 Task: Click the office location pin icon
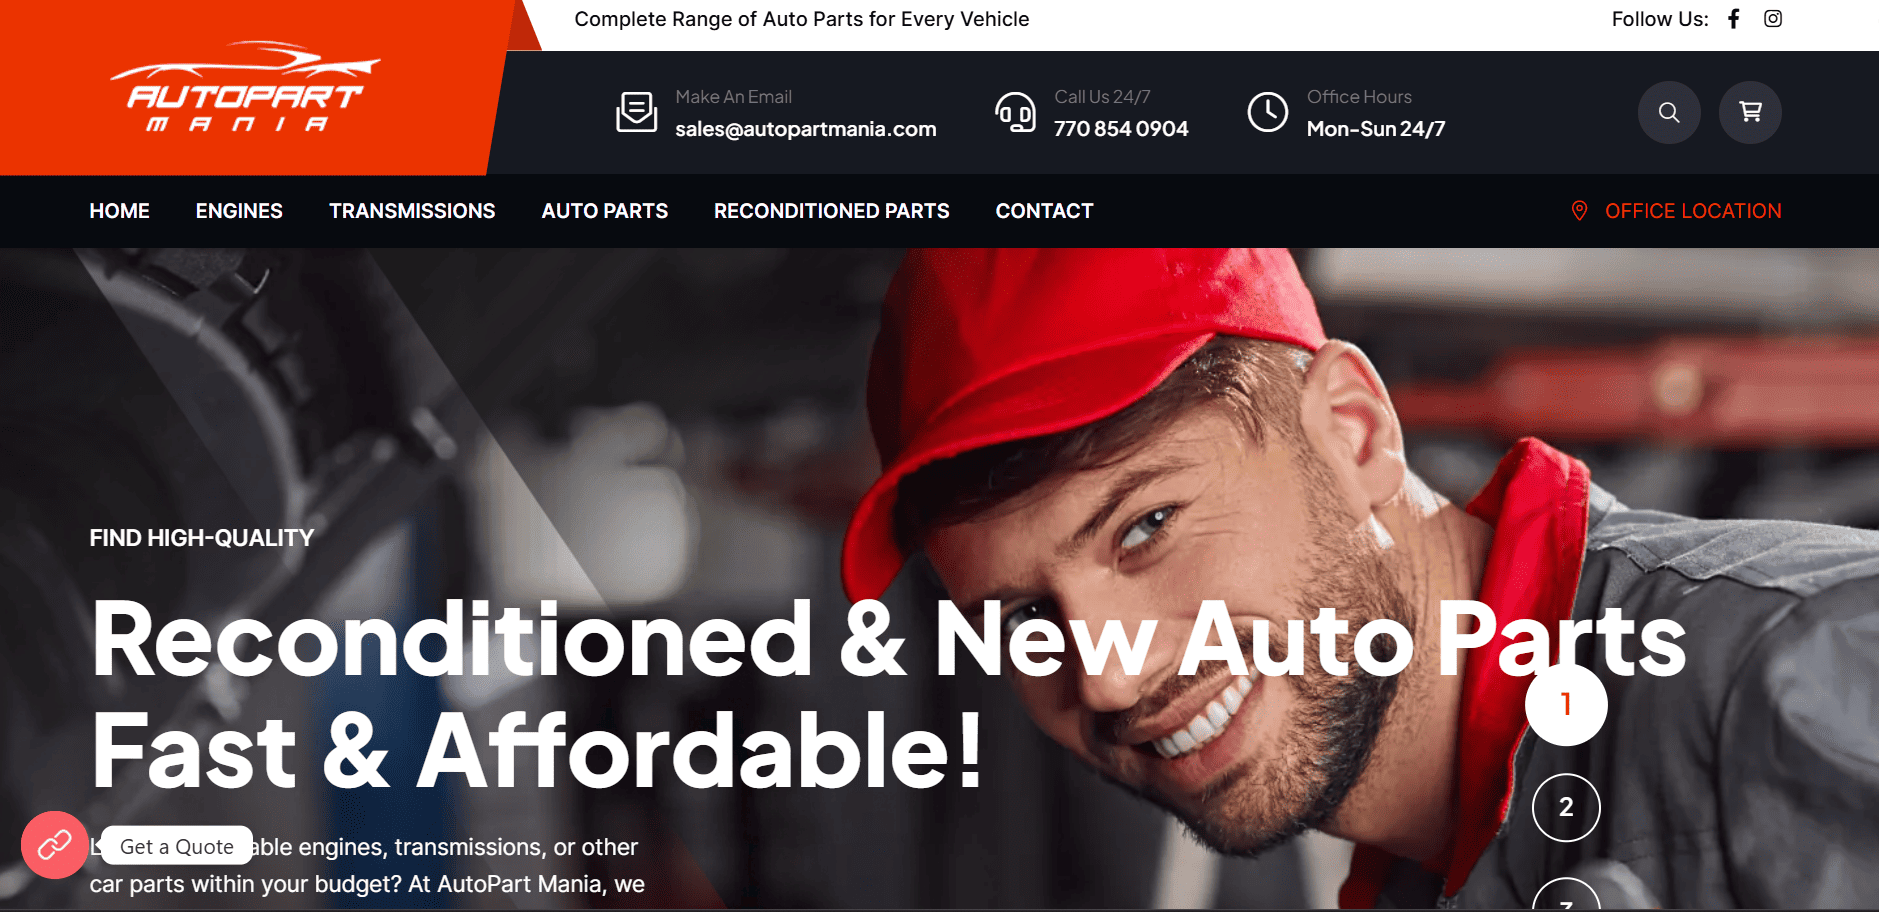[1580, 211]
